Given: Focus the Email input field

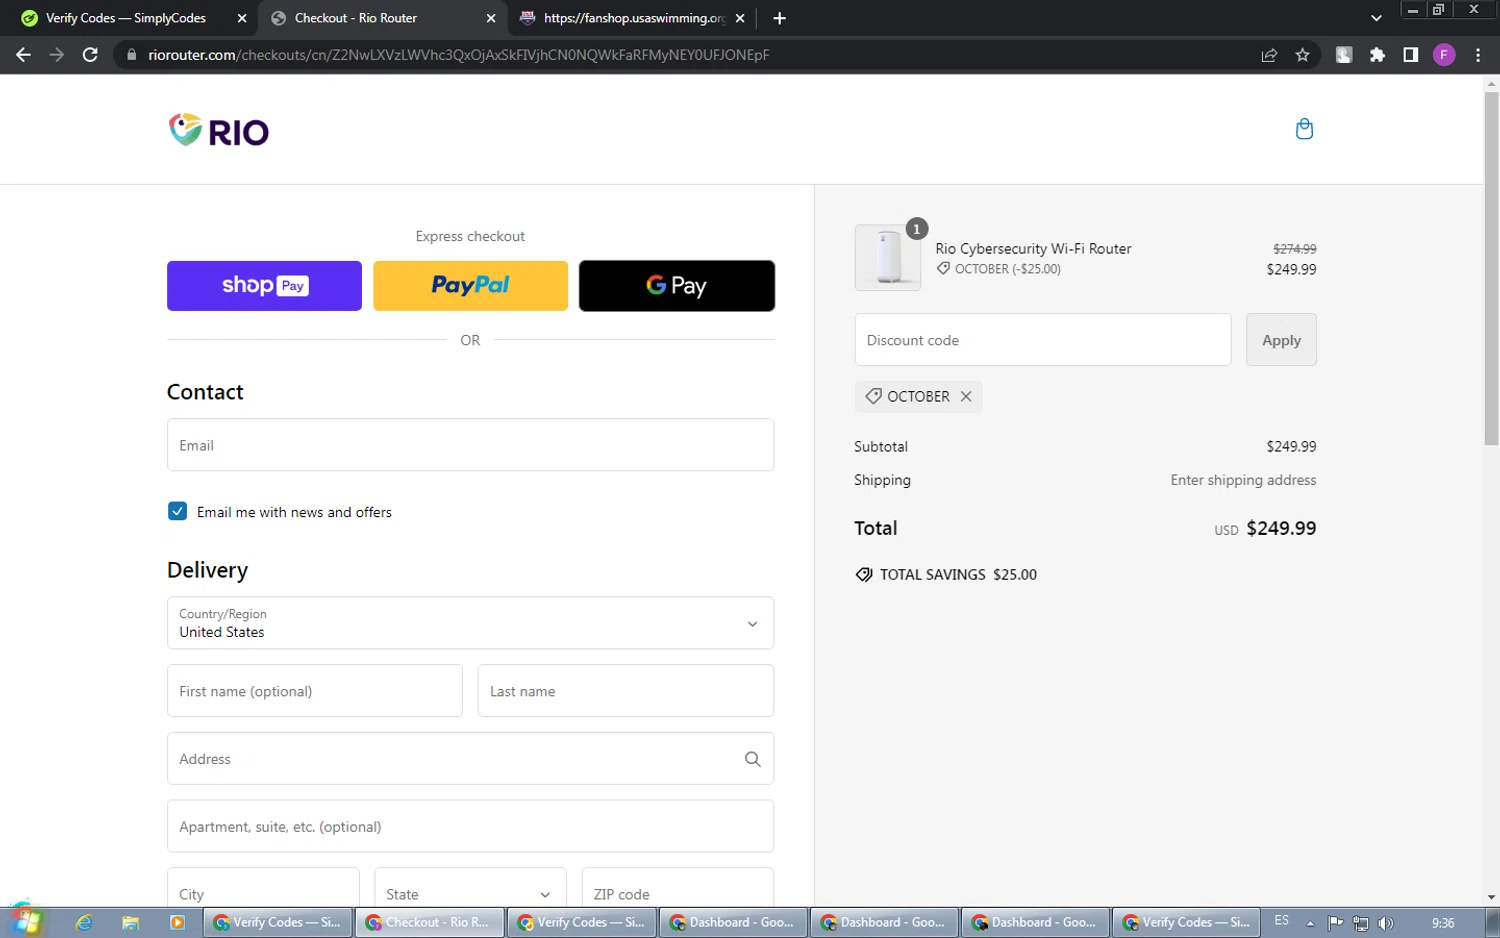Looking at the screenshot, I should click(x=470, y=445).
